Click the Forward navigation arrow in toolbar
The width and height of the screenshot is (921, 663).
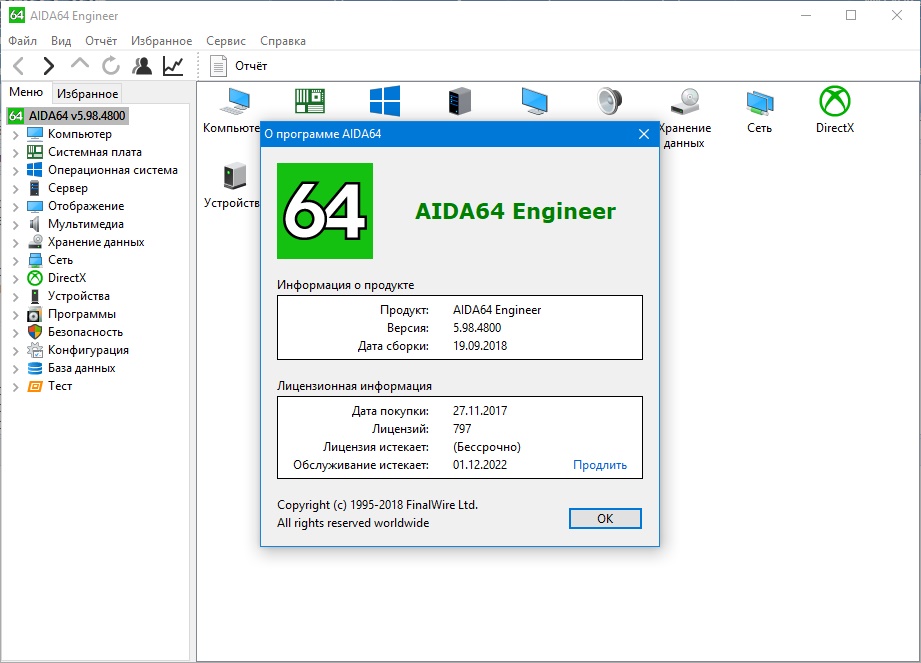[48, 66]
